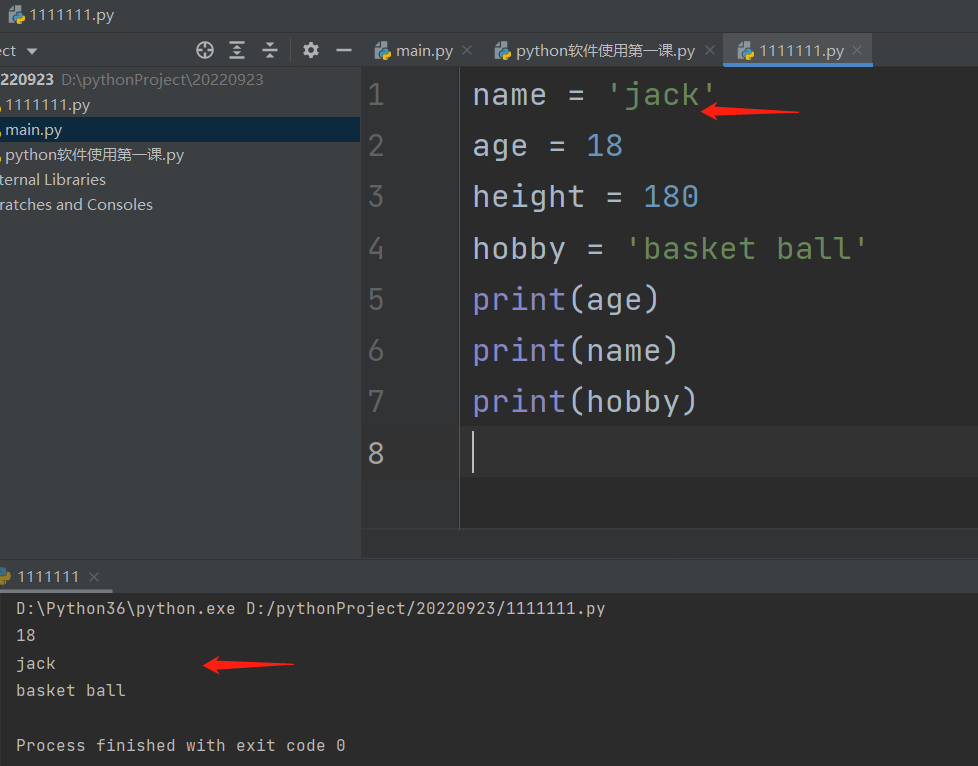Click print(hobby) on line 7
Image resolution: width=978 pixels, height=766 pixels.
coord(584,402)
